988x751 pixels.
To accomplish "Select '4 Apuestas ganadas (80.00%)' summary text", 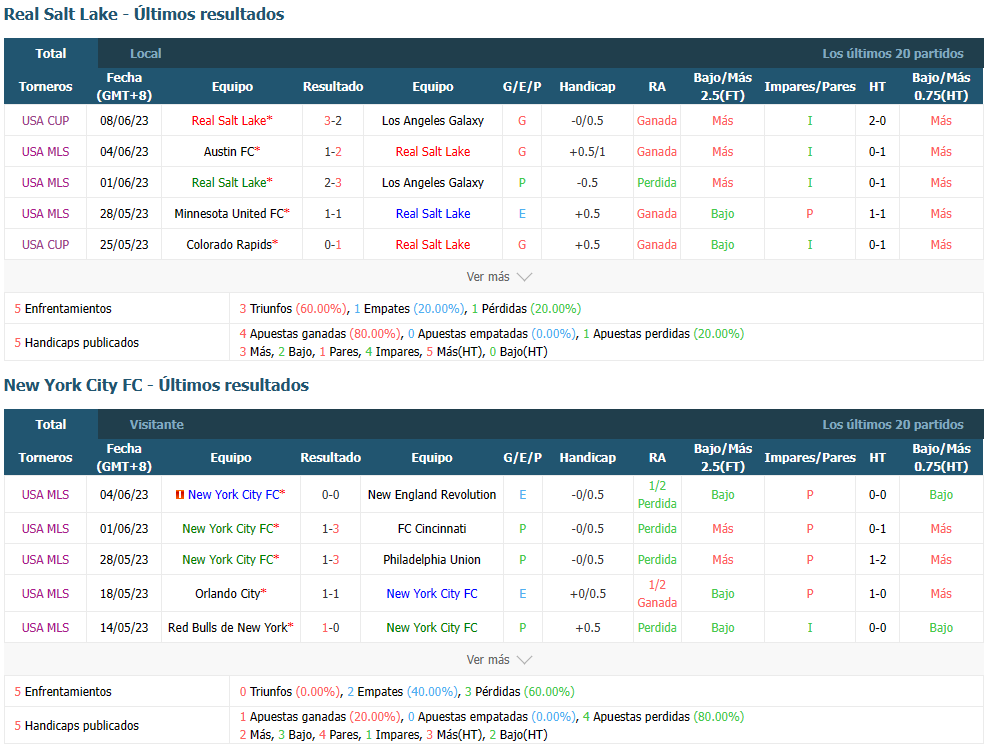I will point(319,333).
